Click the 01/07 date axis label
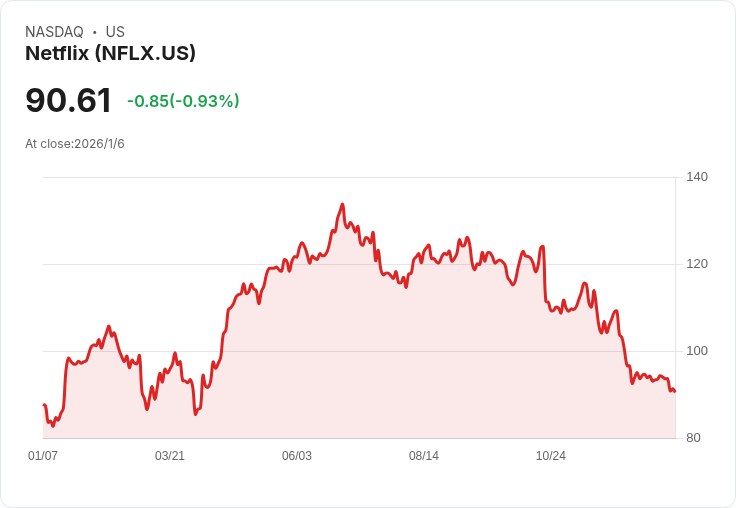The height and width of the screenshot is (508, 736). pos(43,455)
